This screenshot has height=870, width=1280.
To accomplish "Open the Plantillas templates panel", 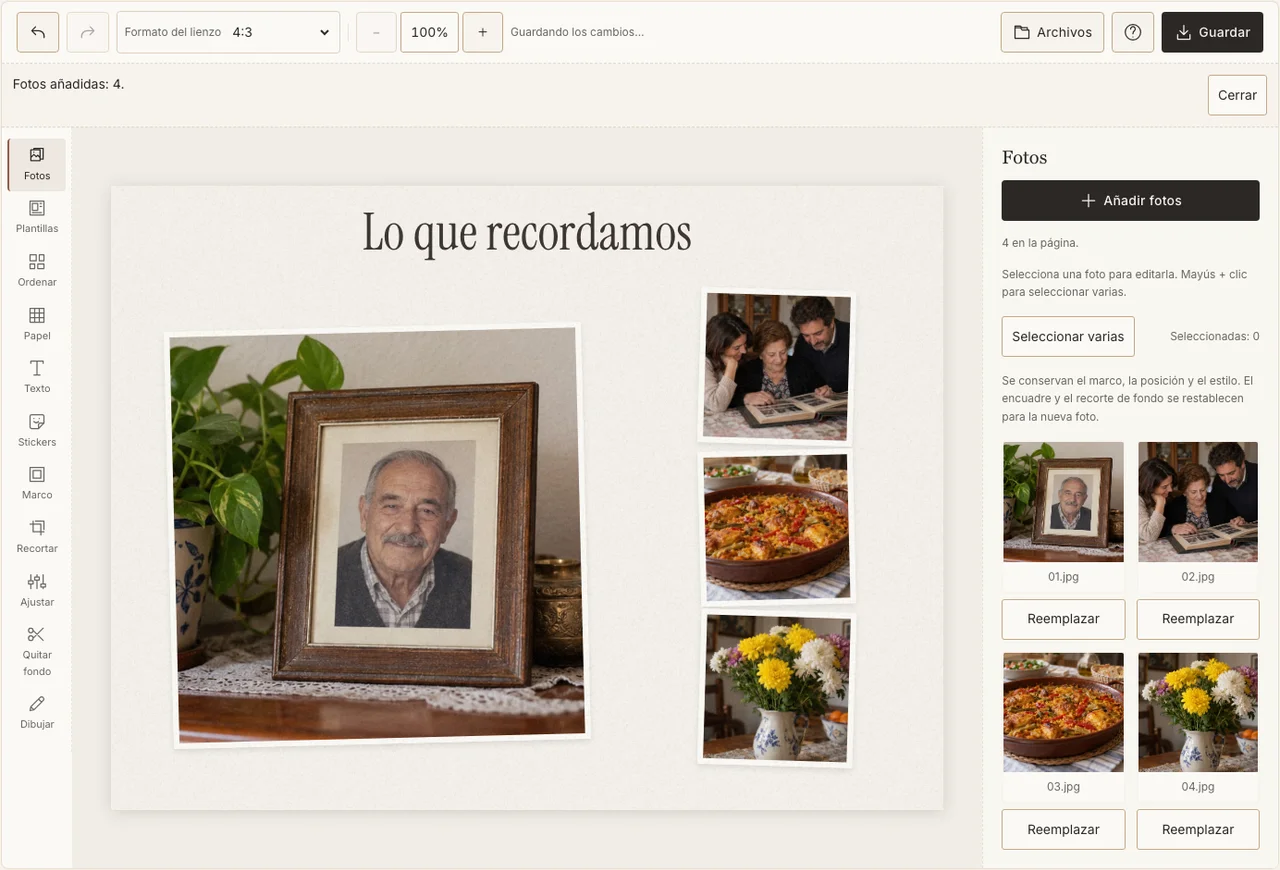I will click(x=37, y=218).
